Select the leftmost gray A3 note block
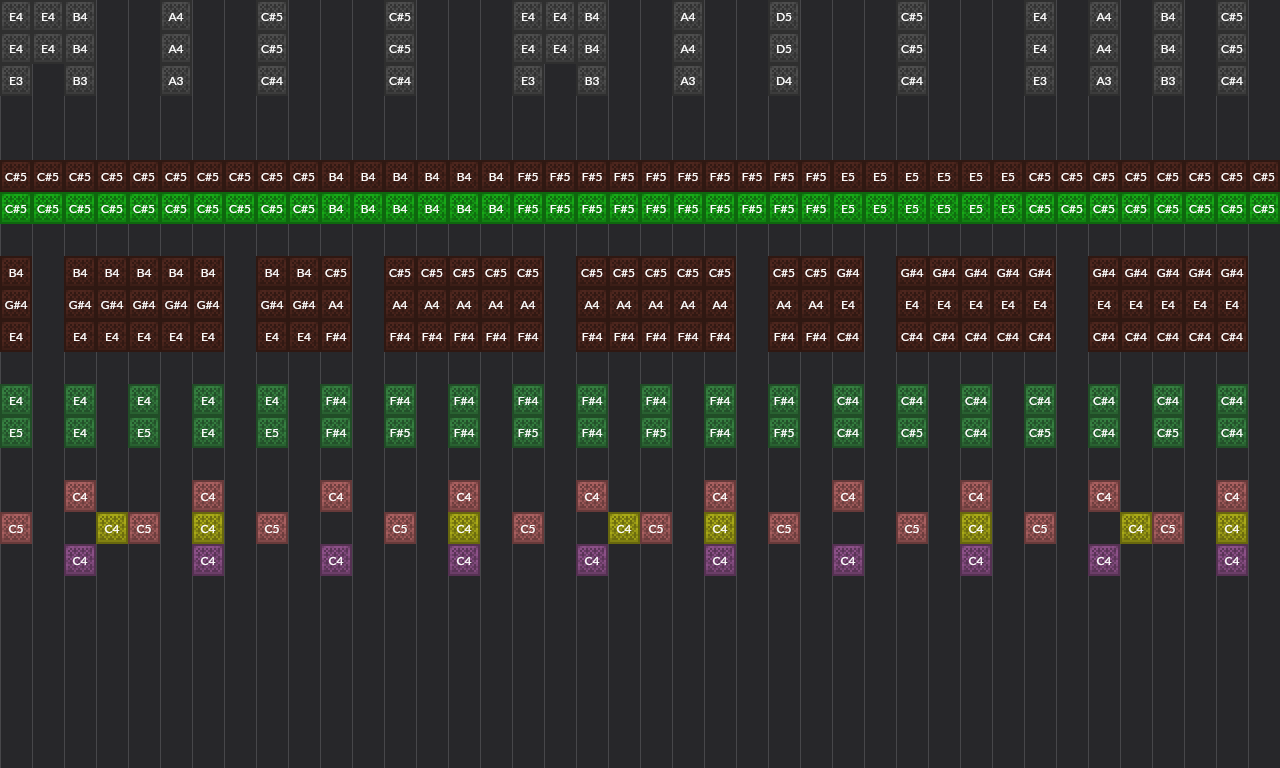Viewport: 1280px width, 768px height. 176,81
